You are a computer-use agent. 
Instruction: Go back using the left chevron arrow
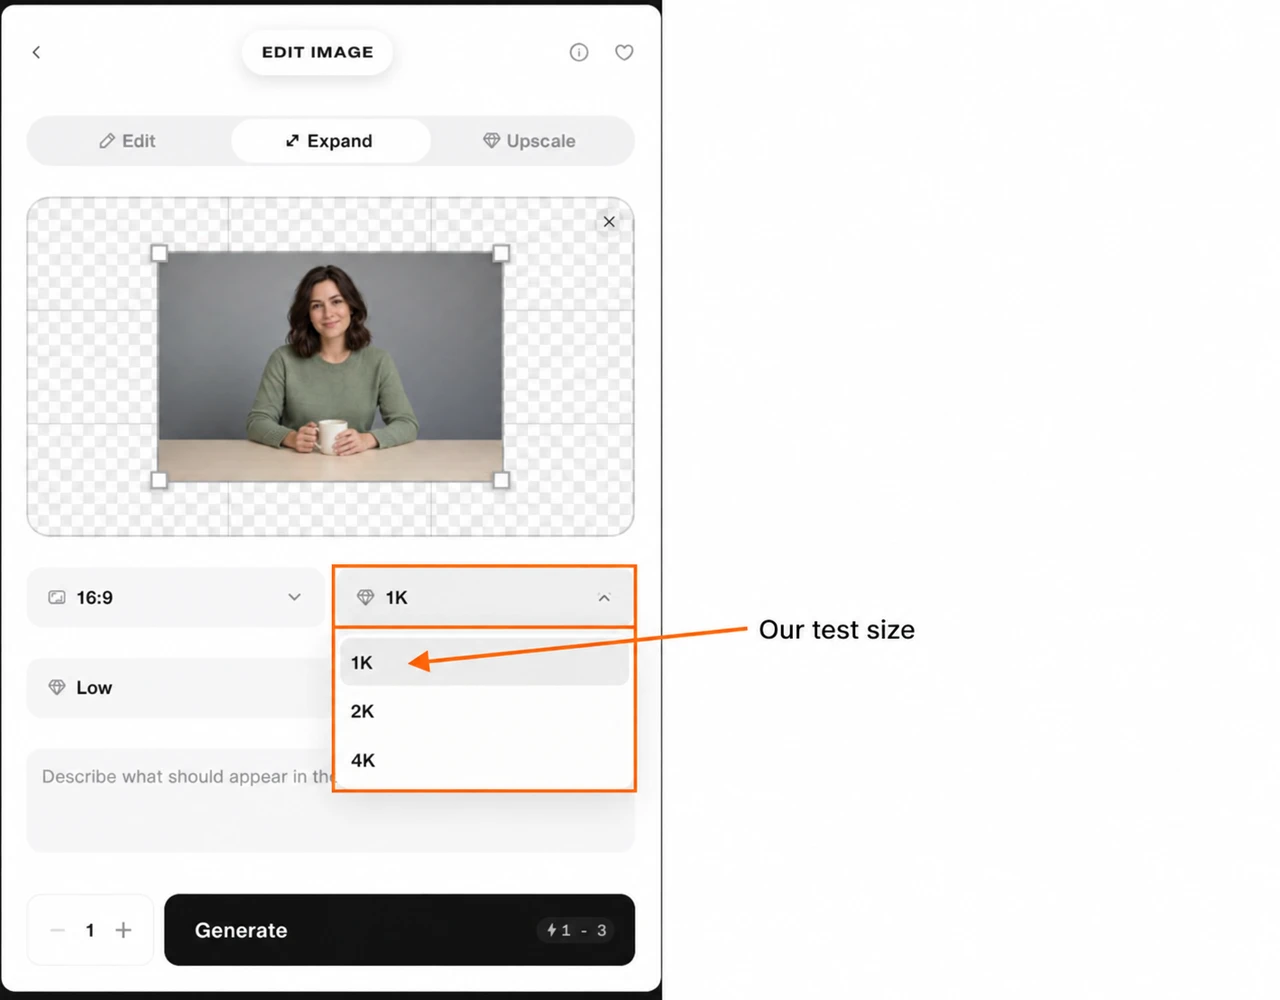pyautogui.click(x=36, y=52)
